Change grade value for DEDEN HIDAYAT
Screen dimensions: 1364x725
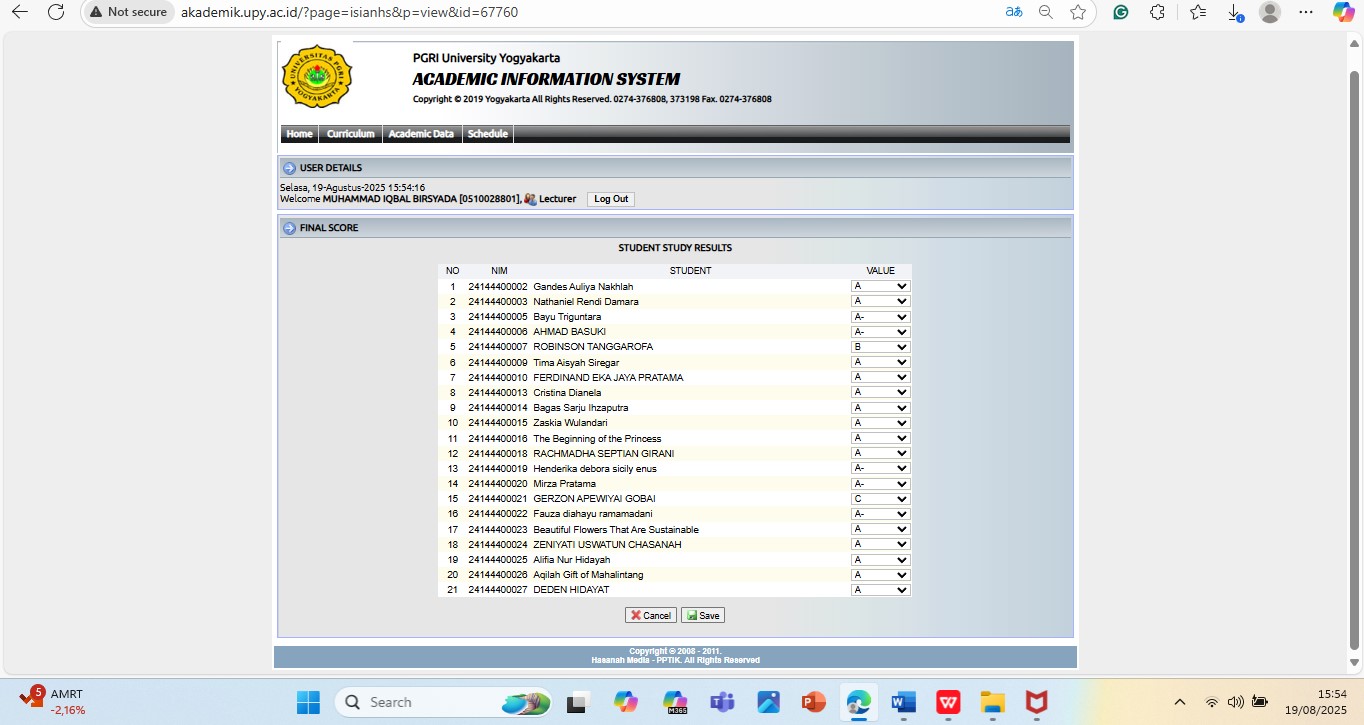point(880,590)
